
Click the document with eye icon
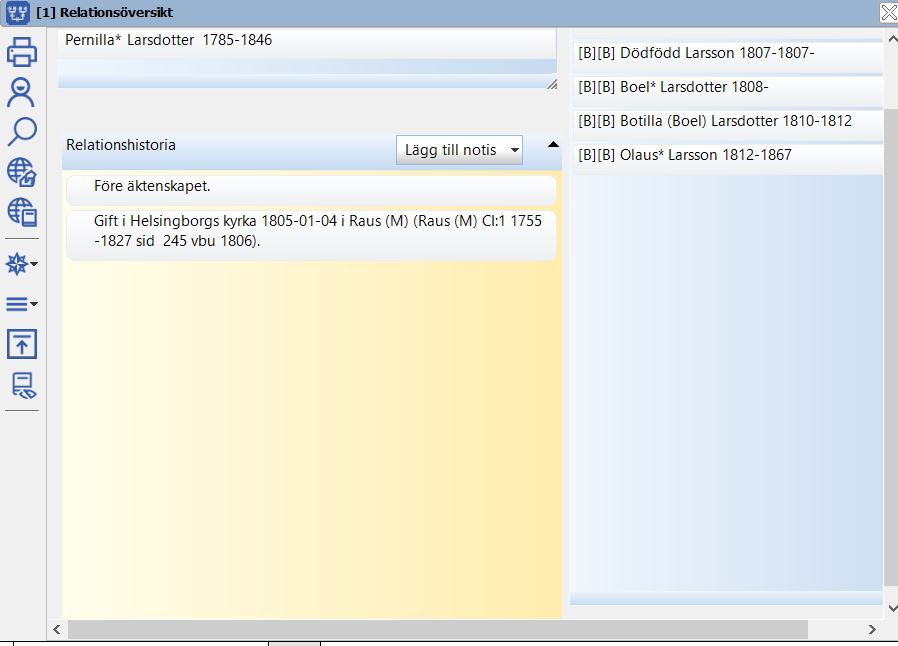coord(23,385)
